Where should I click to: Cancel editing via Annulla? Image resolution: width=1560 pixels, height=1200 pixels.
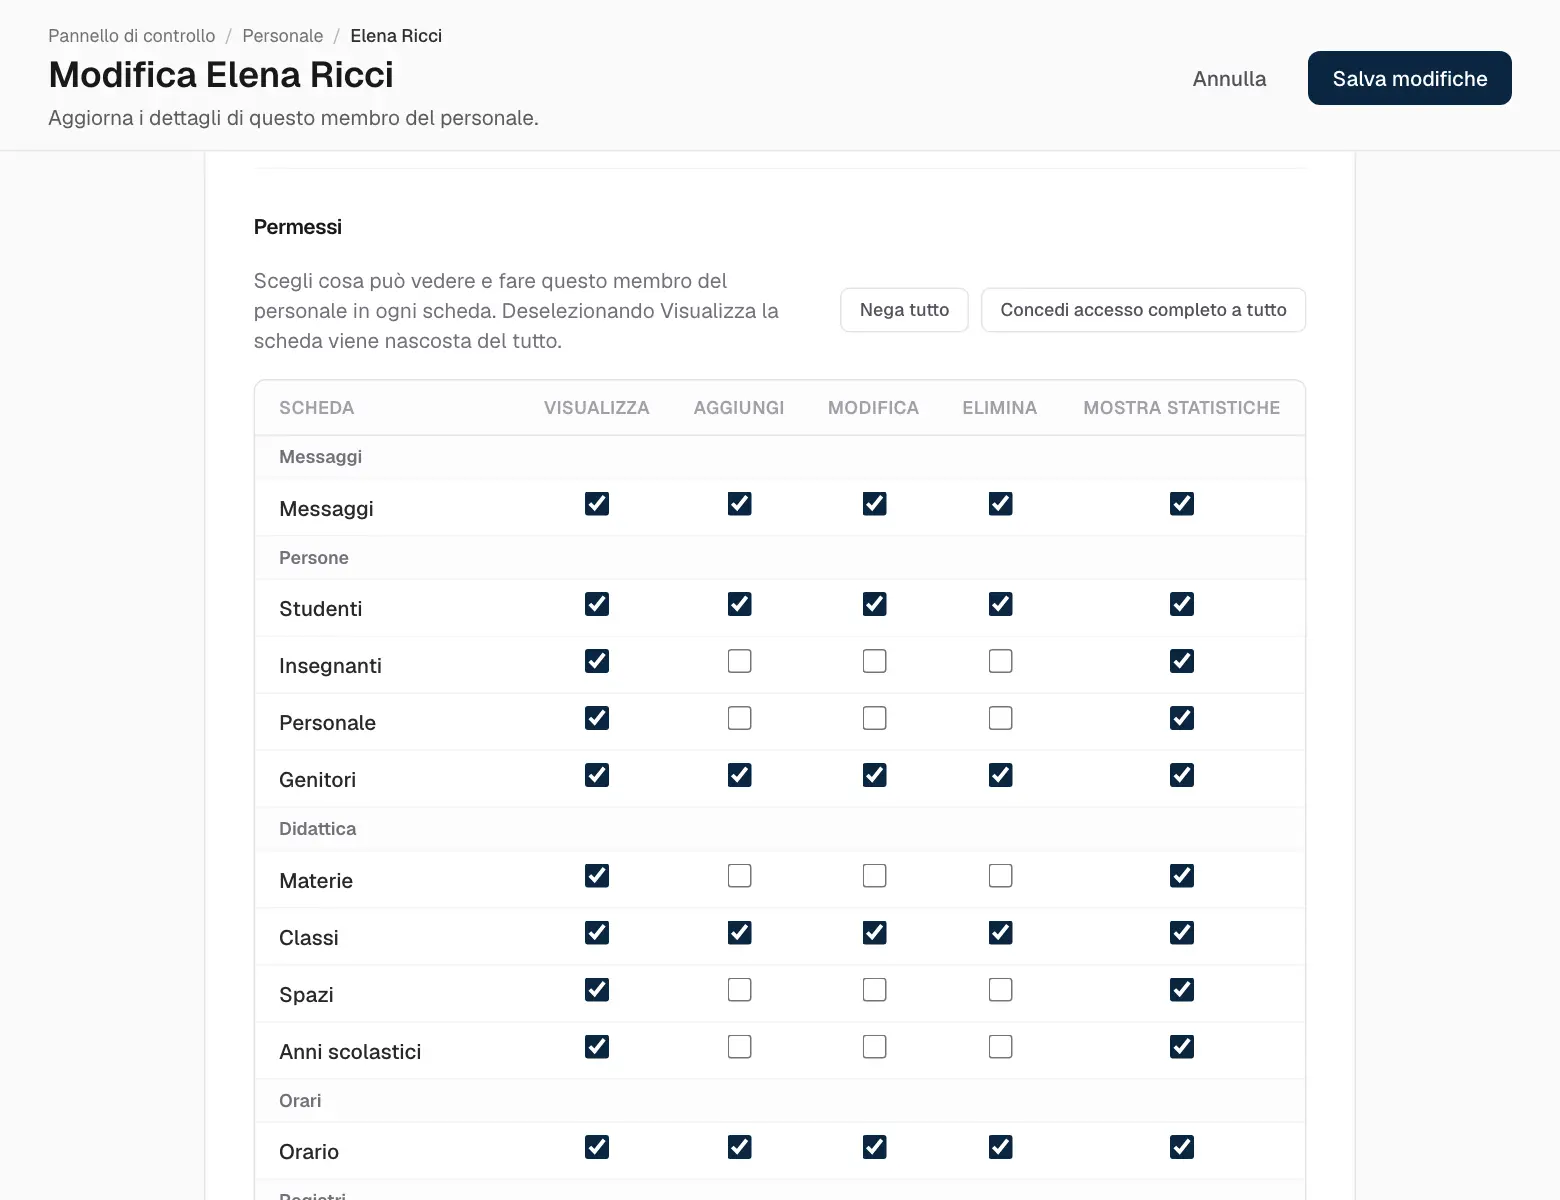(x=1229, y=78)
